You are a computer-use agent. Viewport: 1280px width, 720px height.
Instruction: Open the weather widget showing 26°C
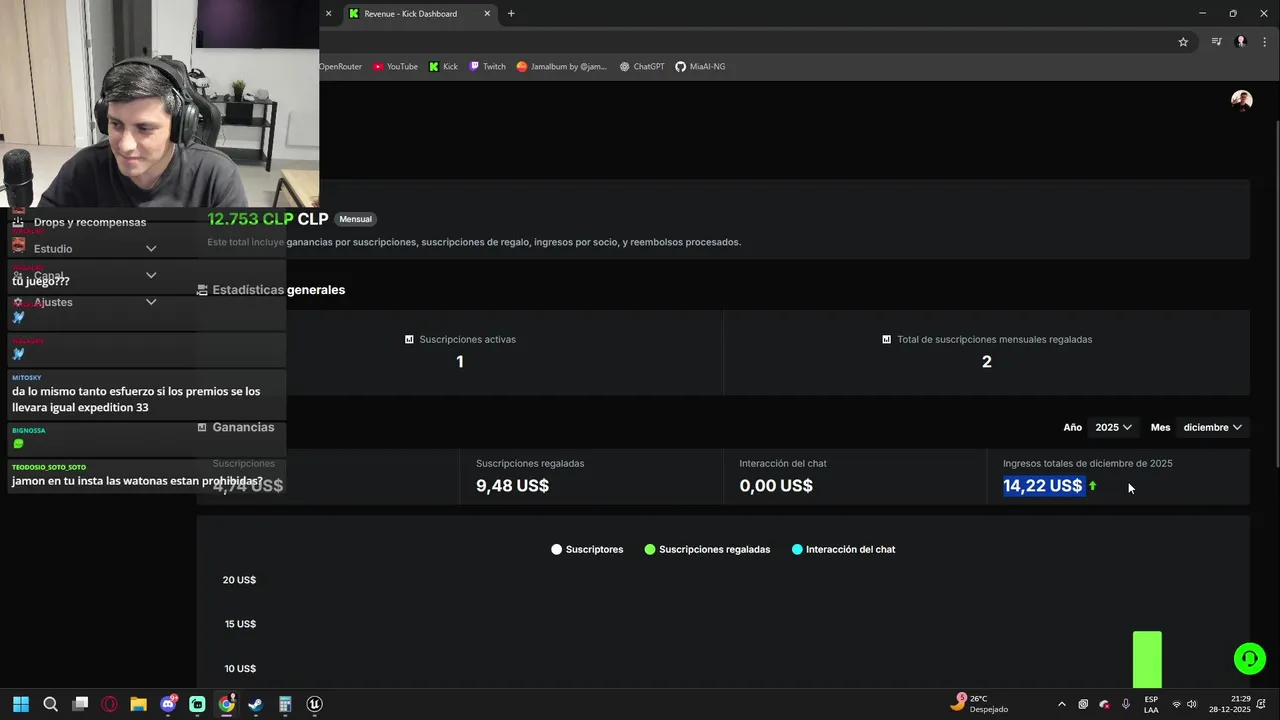[x=980, y=704]
